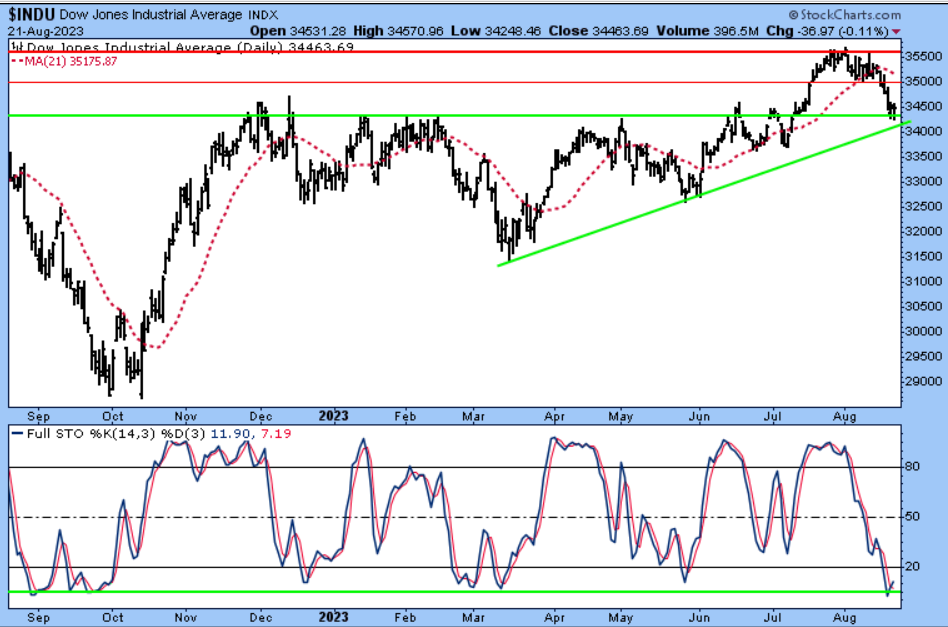This screenshot has width=948, height=627.
Task: Click Feb on the price chart axis
Action: tap(405, 417)
